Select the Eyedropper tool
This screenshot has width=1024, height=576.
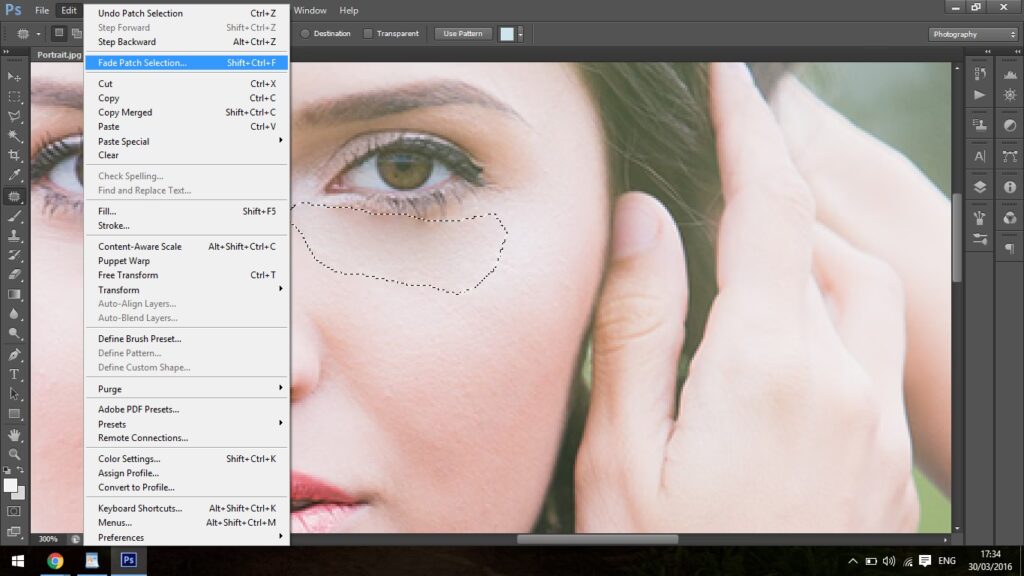tap(14, 176)
